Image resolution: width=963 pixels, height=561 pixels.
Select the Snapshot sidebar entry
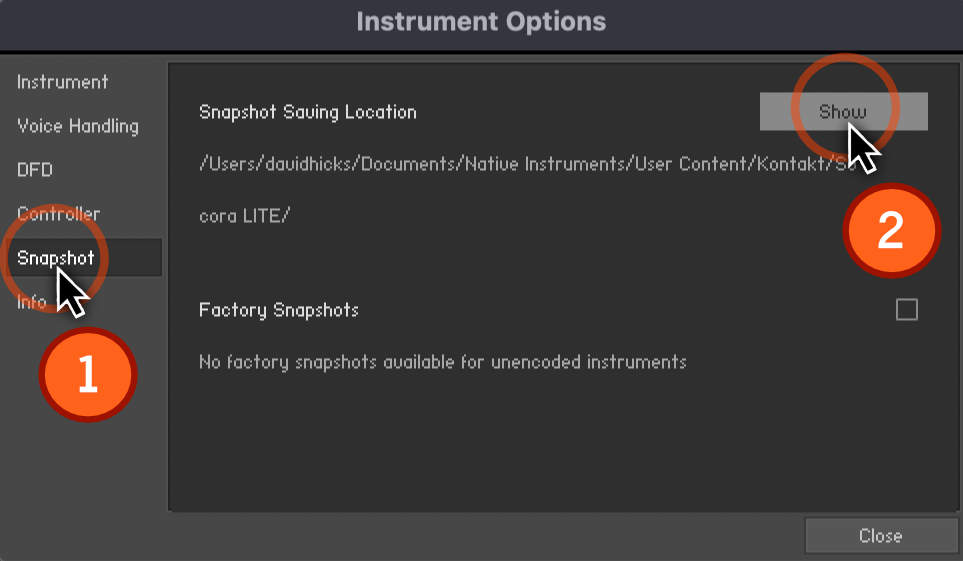point(85,257)
